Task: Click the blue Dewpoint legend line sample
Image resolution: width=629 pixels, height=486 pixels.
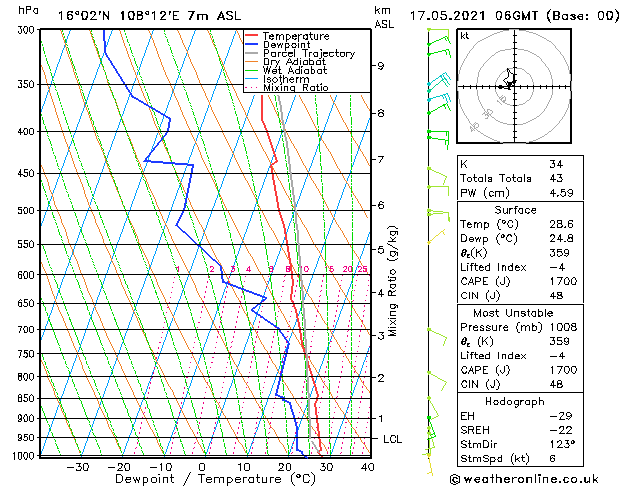Action: click(x=252, y=44)
